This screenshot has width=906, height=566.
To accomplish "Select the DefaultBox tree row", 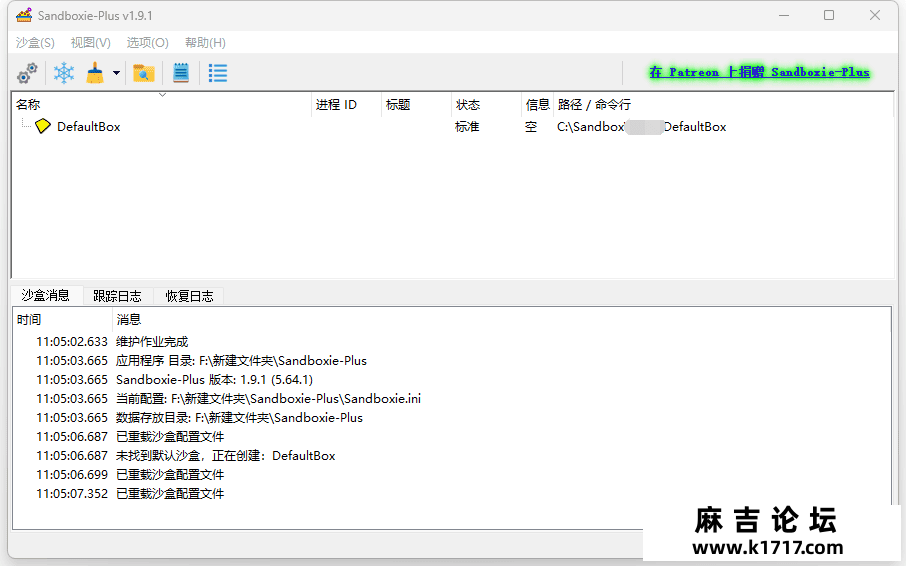I will click(x=452, y=126).
